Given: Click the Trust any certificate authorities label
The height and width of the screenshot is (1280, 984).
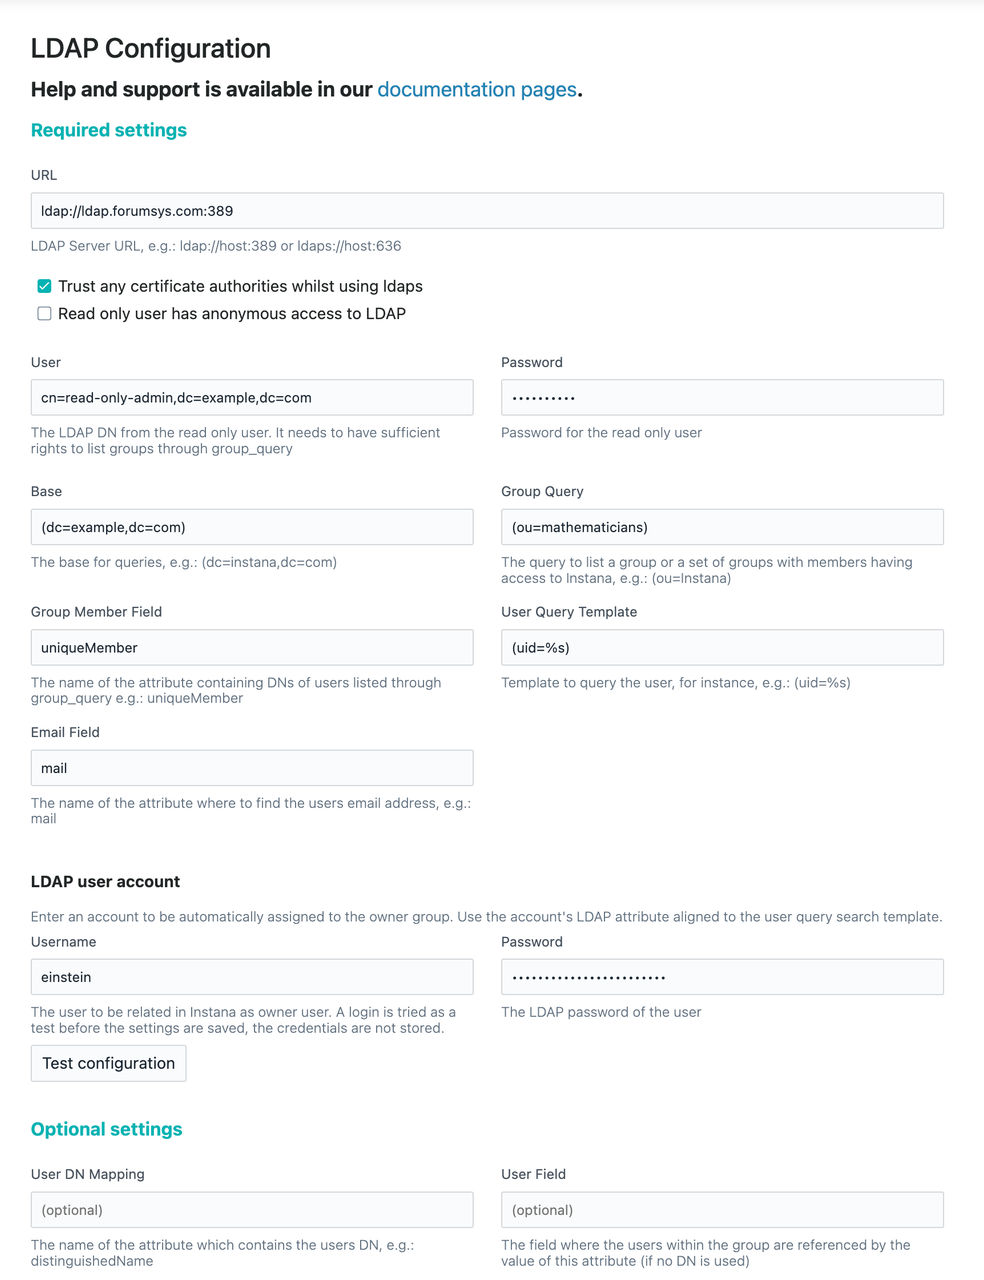Looking at the screenshot, I should point(240,286).
